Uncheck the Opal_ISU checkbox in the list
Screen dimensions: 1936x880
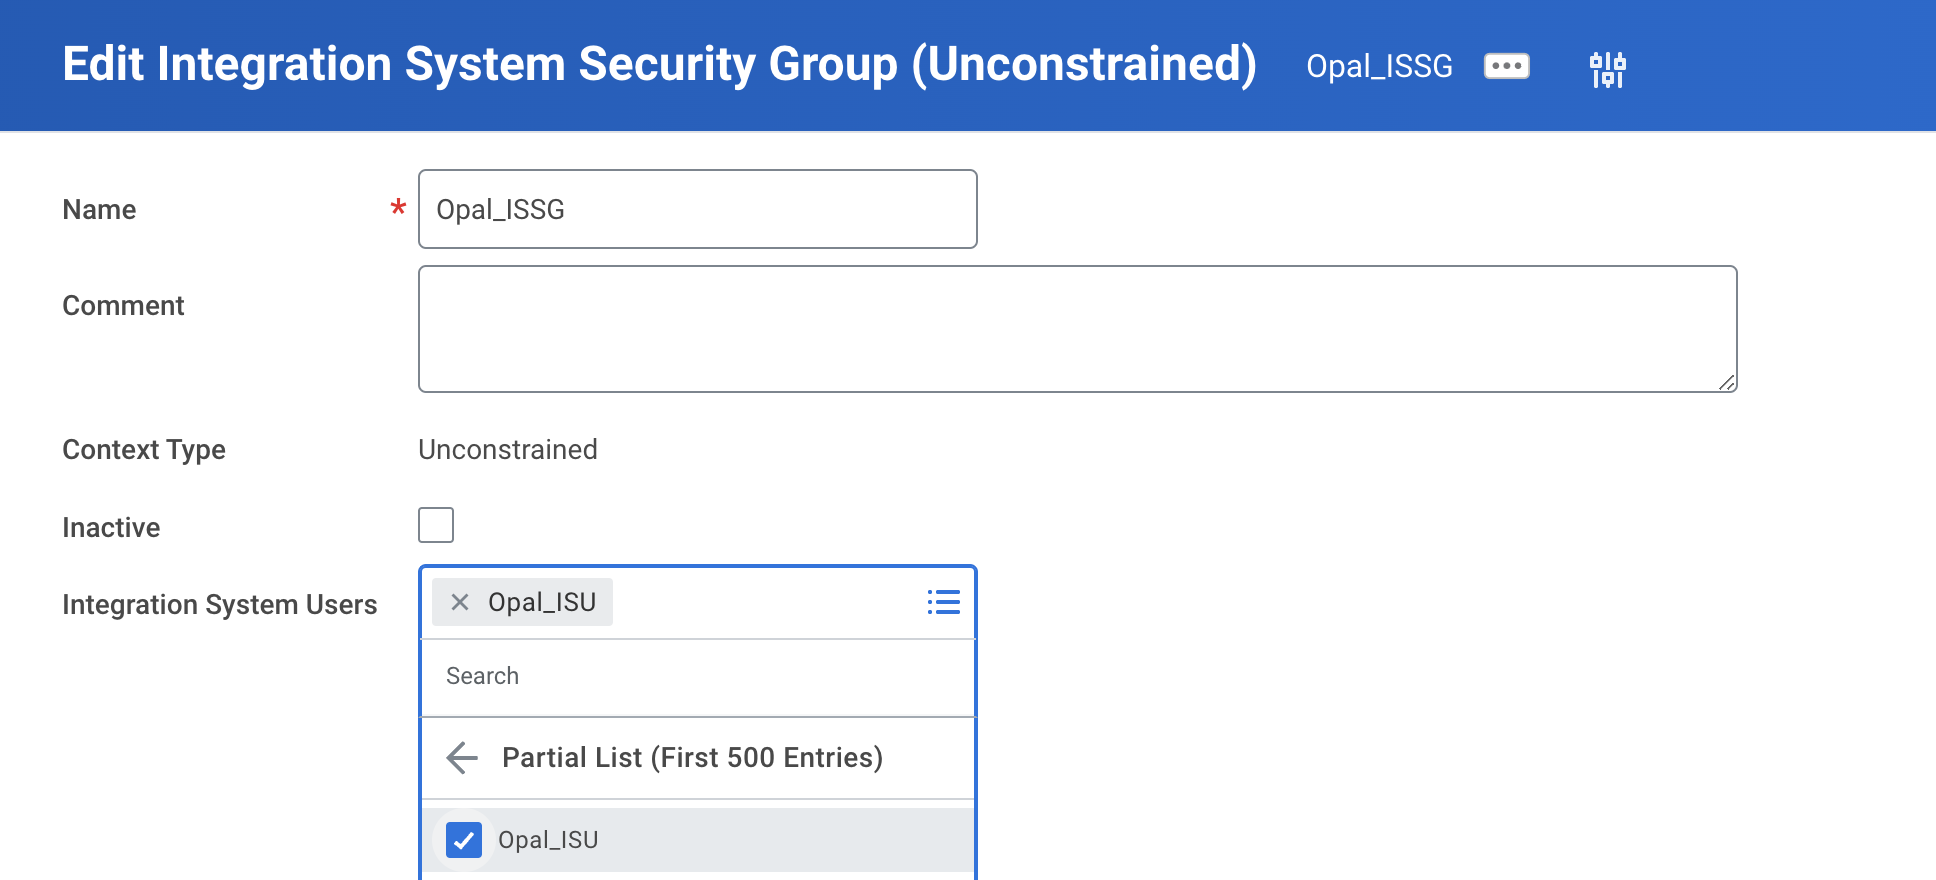click(x=464, y=840)
